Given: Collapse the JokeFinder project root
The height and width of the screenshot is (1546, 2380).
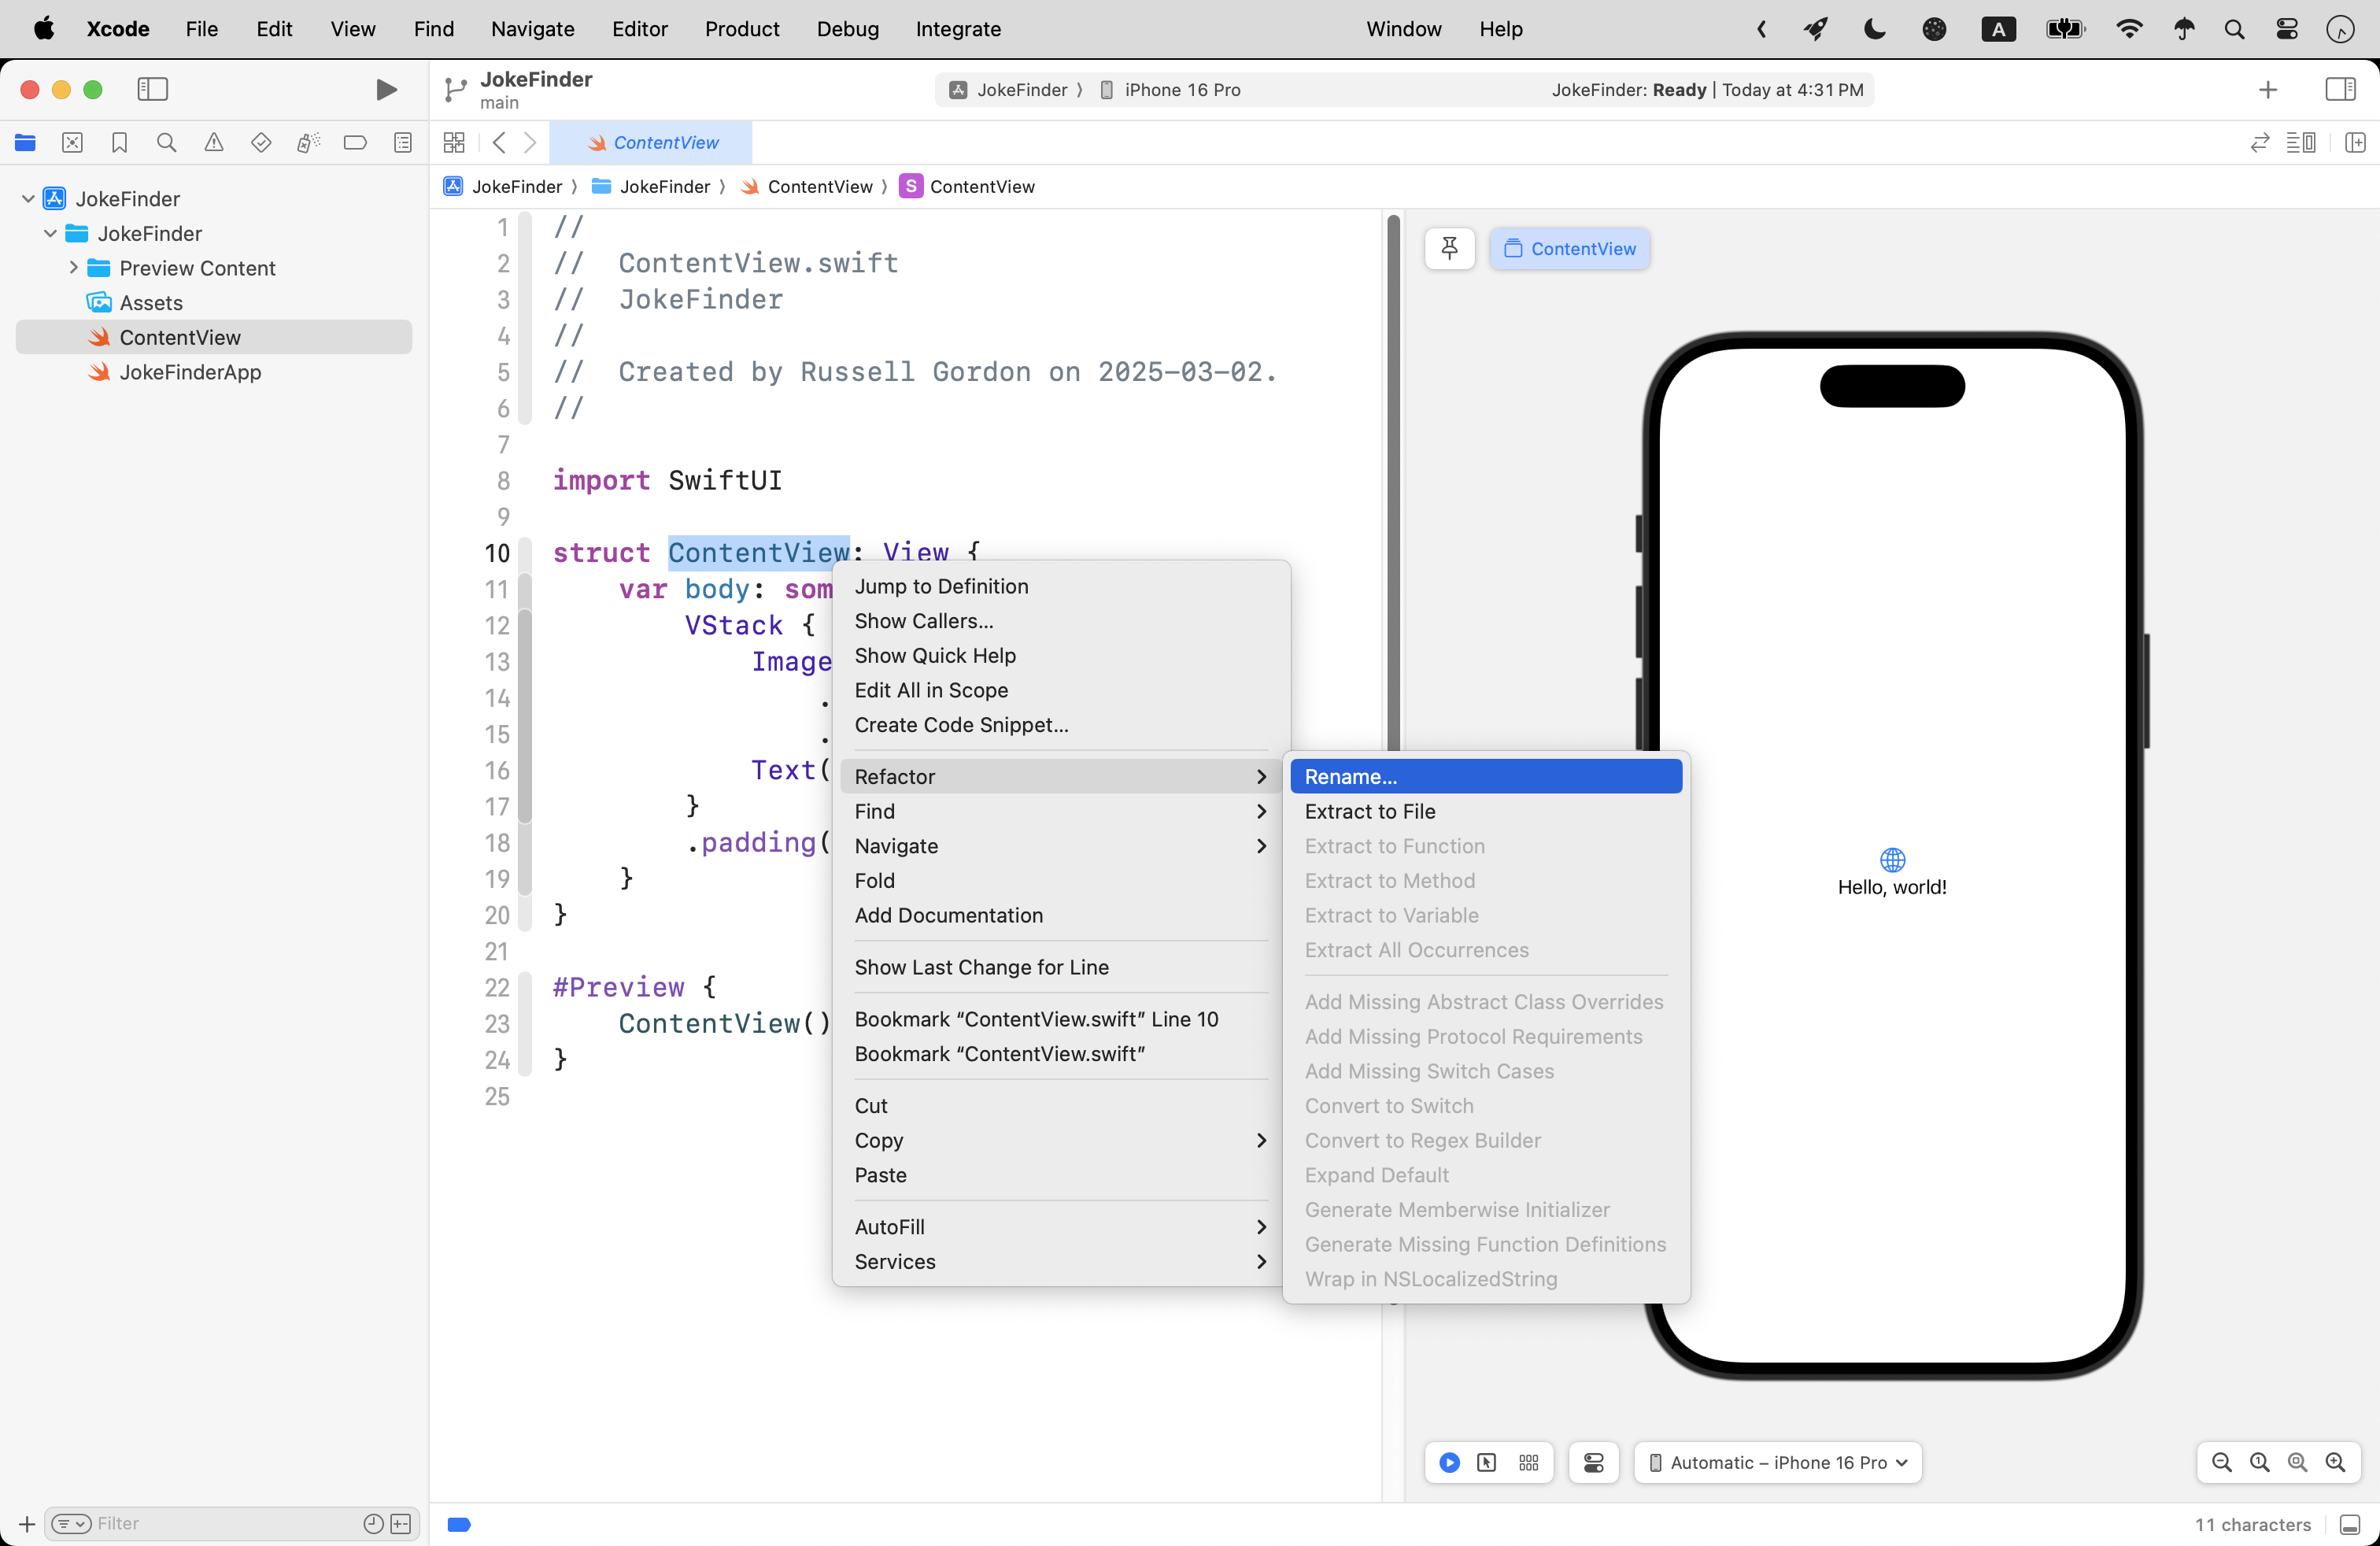Looking at the screenshot, I should point(28,199).
